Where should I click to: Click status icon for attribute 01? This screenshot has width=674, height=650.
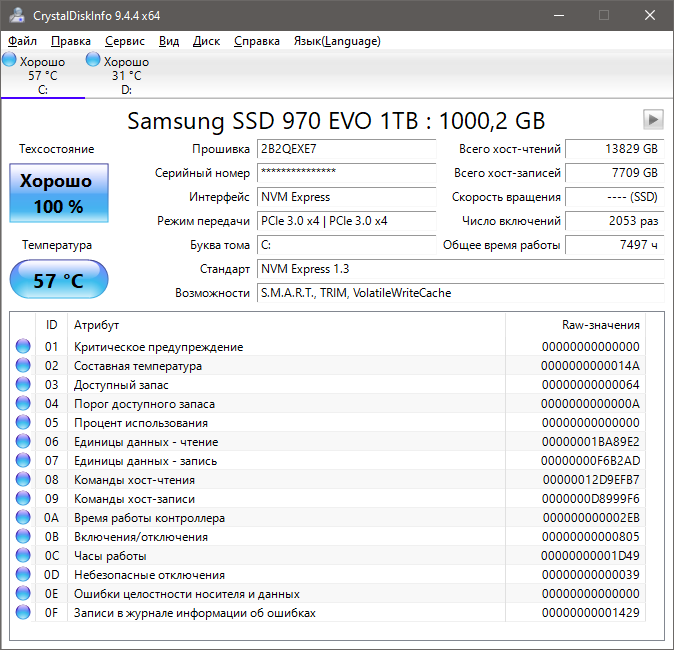click(23, 346)
